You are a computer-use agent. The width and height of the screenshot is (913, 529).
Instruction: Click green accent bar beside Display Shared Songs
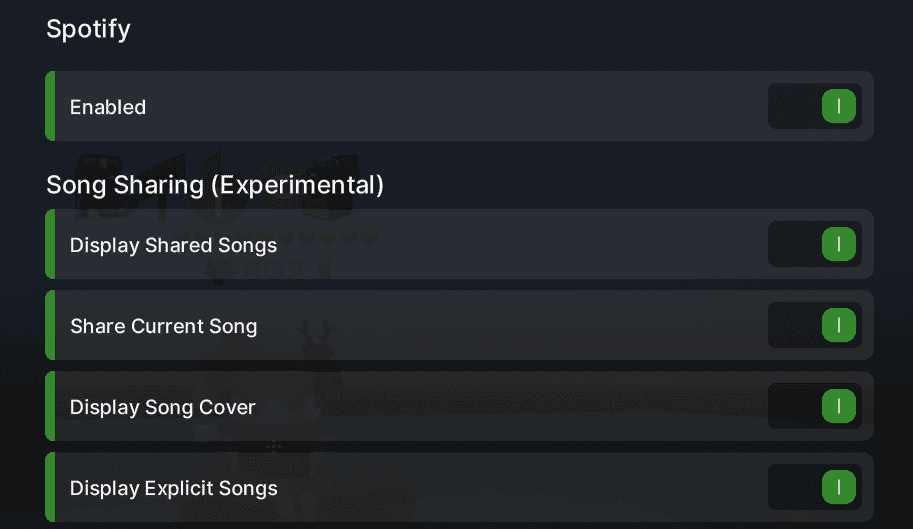point(50,244)
